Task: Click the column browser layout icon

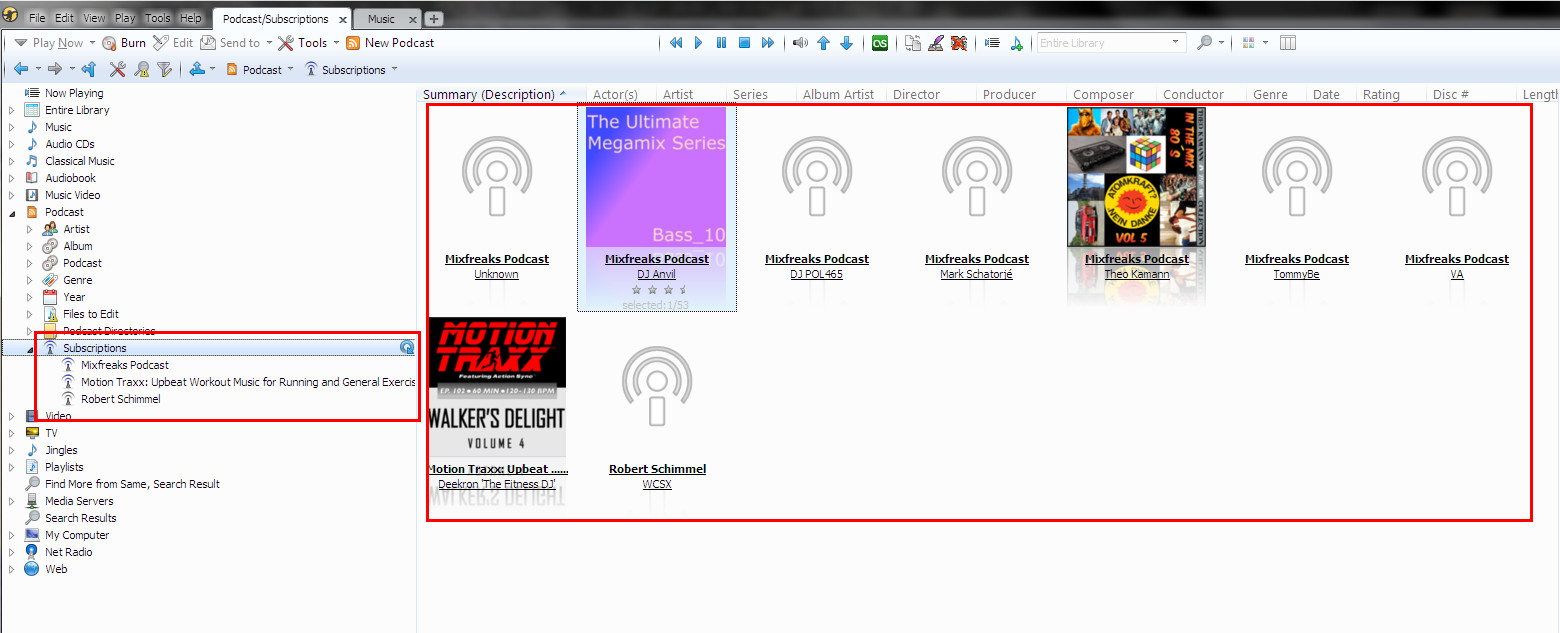Action: 1288,43
